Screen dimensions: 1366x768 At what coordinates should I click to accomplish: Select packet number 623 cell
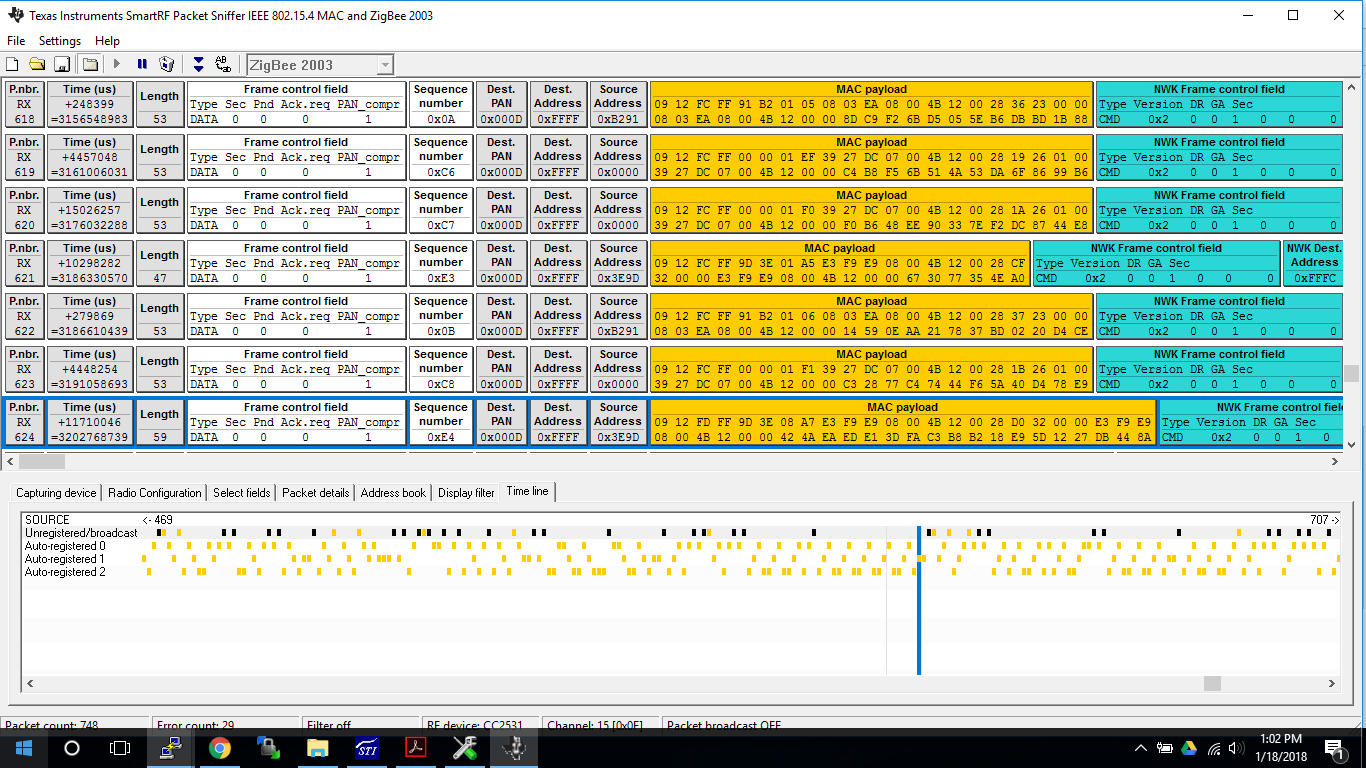click(x=25, y=369)
